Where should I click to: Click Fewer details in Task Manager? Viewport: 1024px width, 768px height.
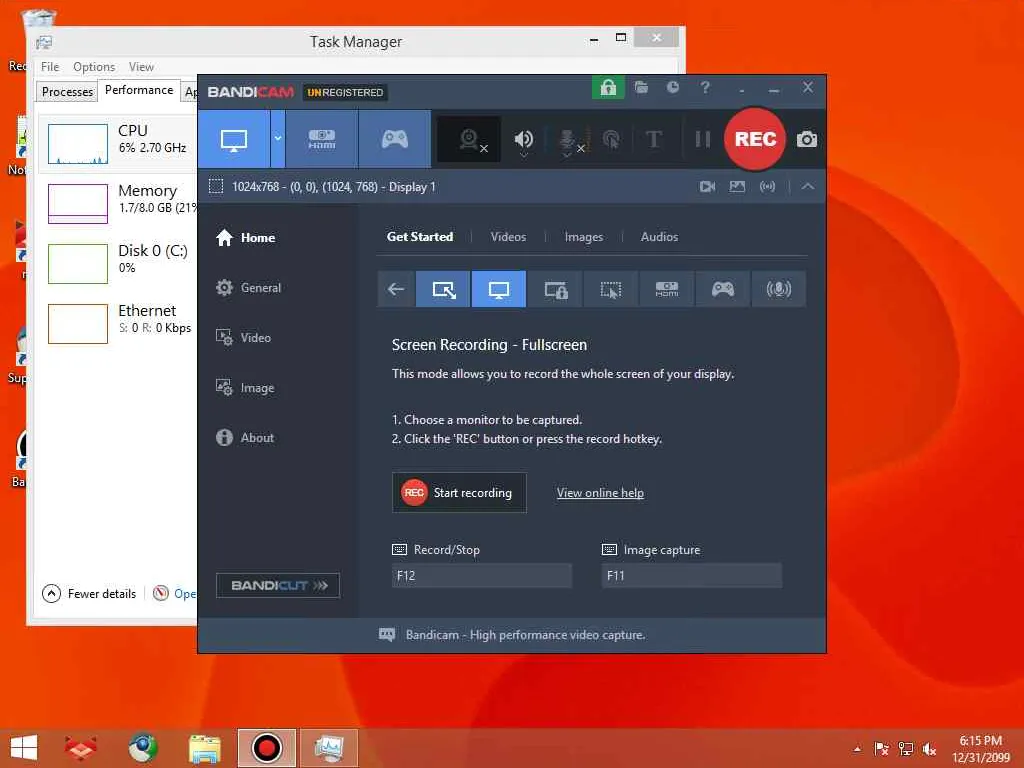point(89,594)
